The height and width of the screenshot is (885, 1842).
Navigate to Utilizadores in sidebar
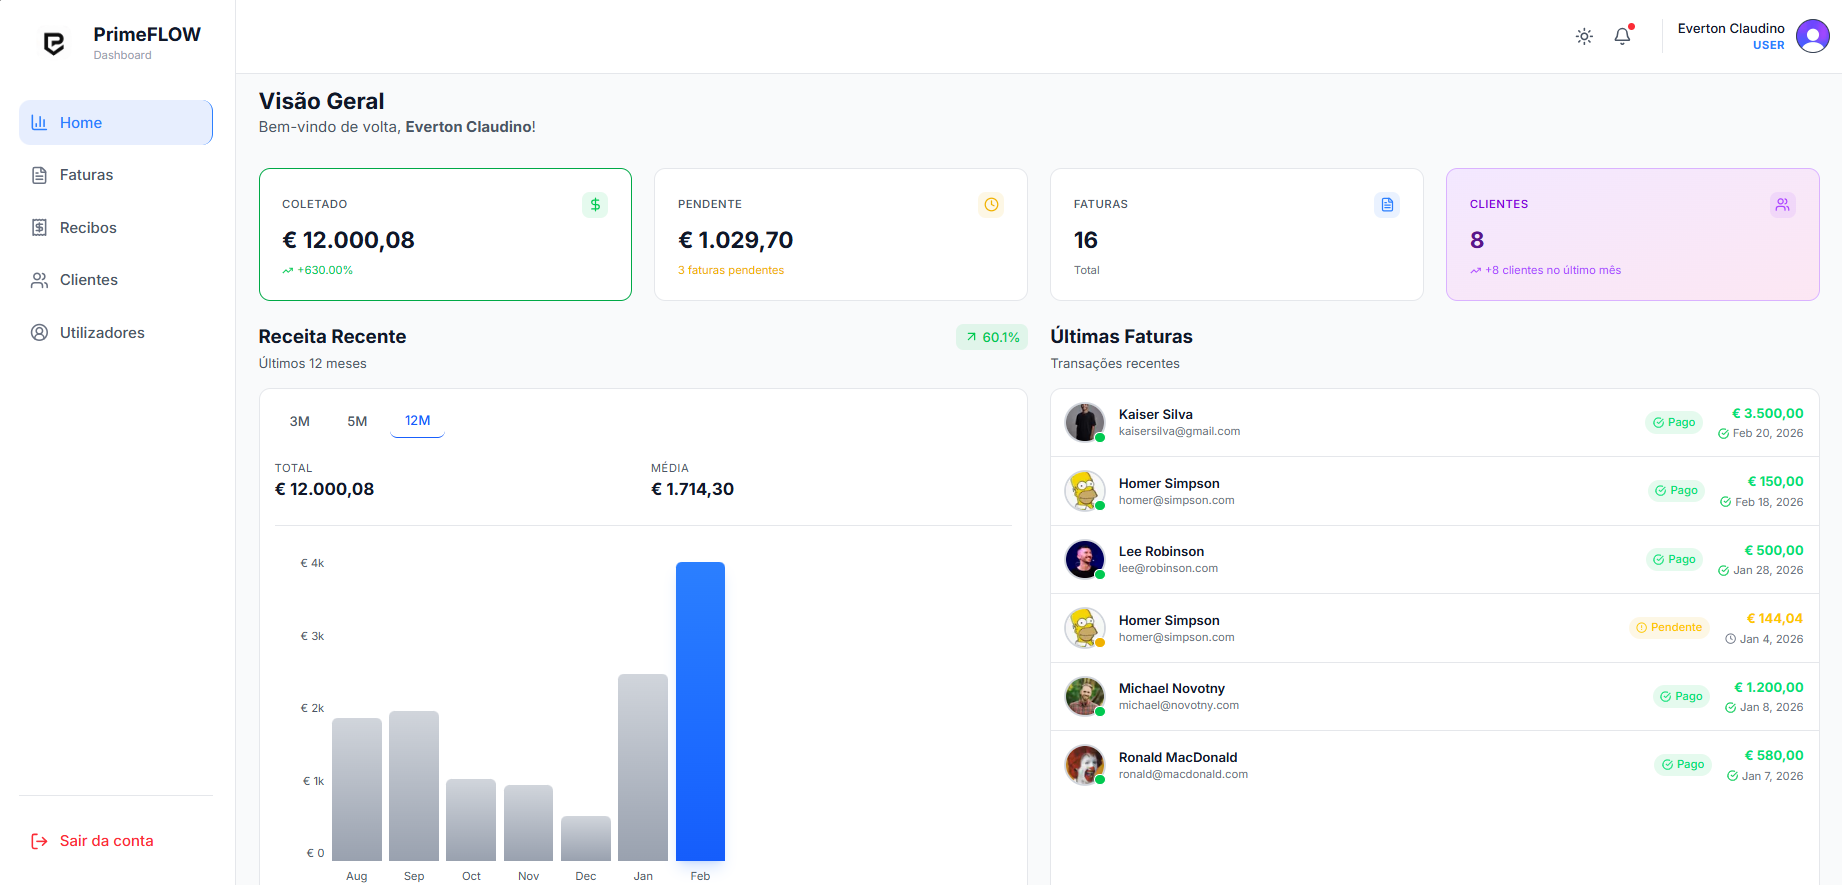tap(101, 333)
